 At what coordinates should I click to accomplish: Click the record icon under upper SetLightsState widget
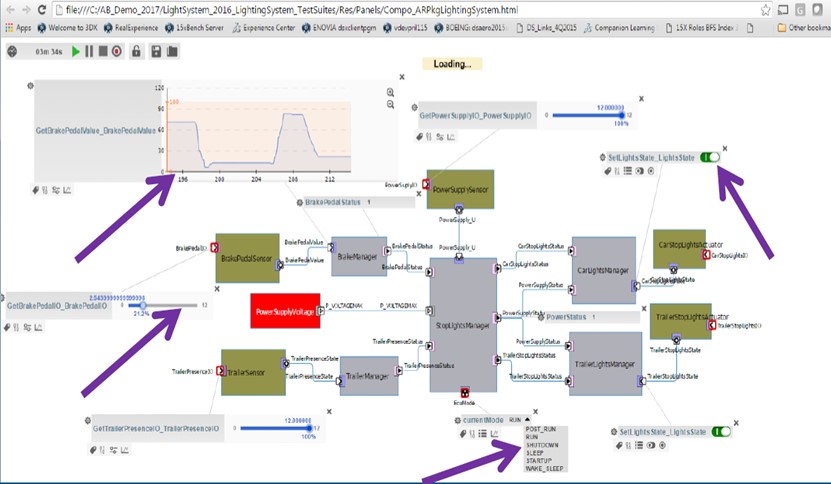(x=651, y=171)
